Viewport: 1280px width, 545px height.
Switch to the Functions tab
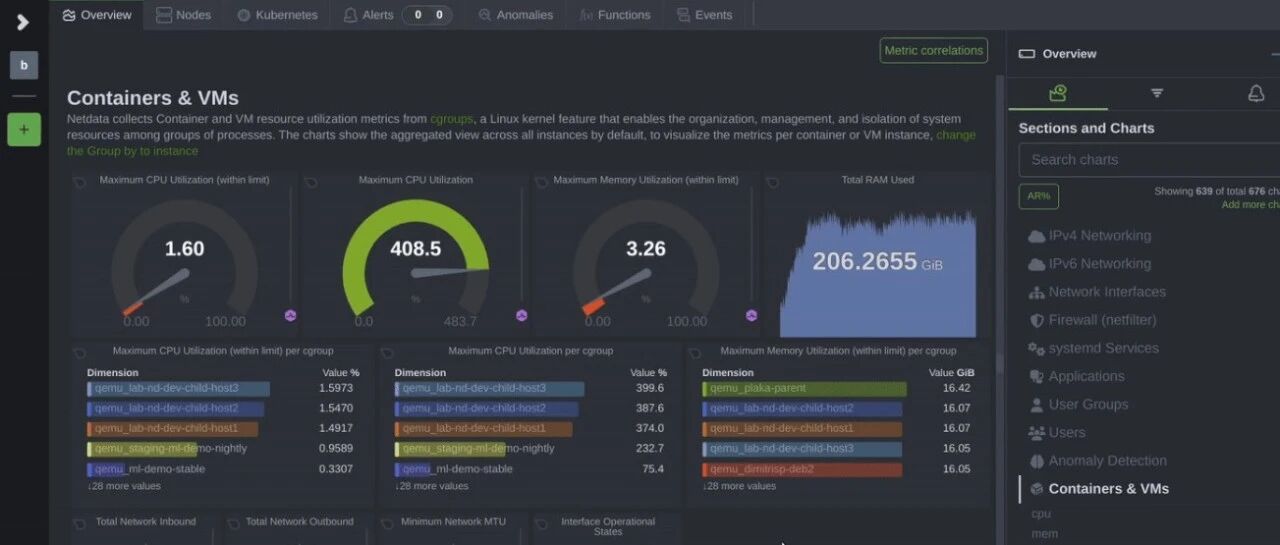pyautogui.click(x=615, y=15)
